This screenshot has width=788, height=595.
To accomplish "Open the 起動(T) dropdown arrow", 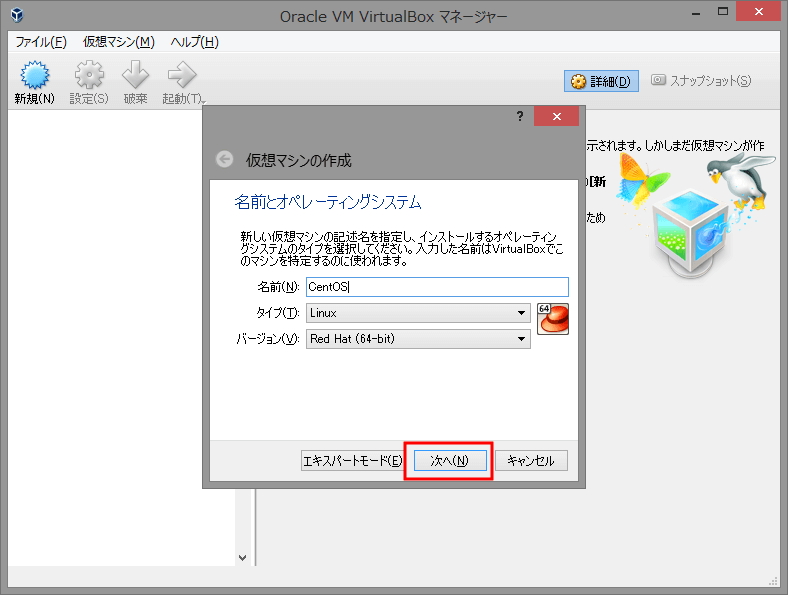I will tap(204, 102).
